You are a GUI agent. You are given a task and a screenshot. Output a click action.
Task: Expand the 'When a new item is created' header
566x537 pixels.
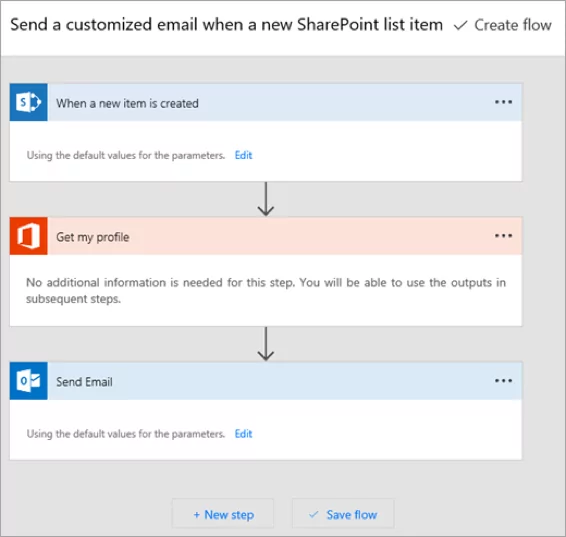(x=266, y=102)
